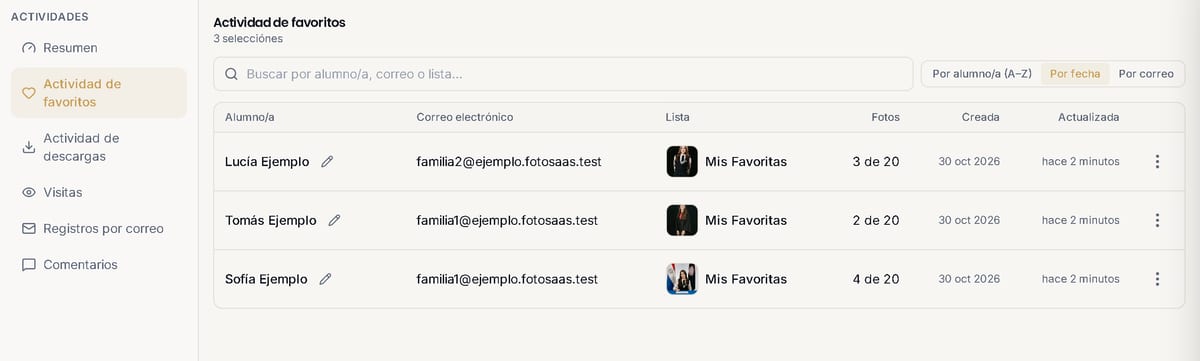Switch sorting to Por correo
The height and width of the screenshot is (361, 1200).
(1146, 74)
